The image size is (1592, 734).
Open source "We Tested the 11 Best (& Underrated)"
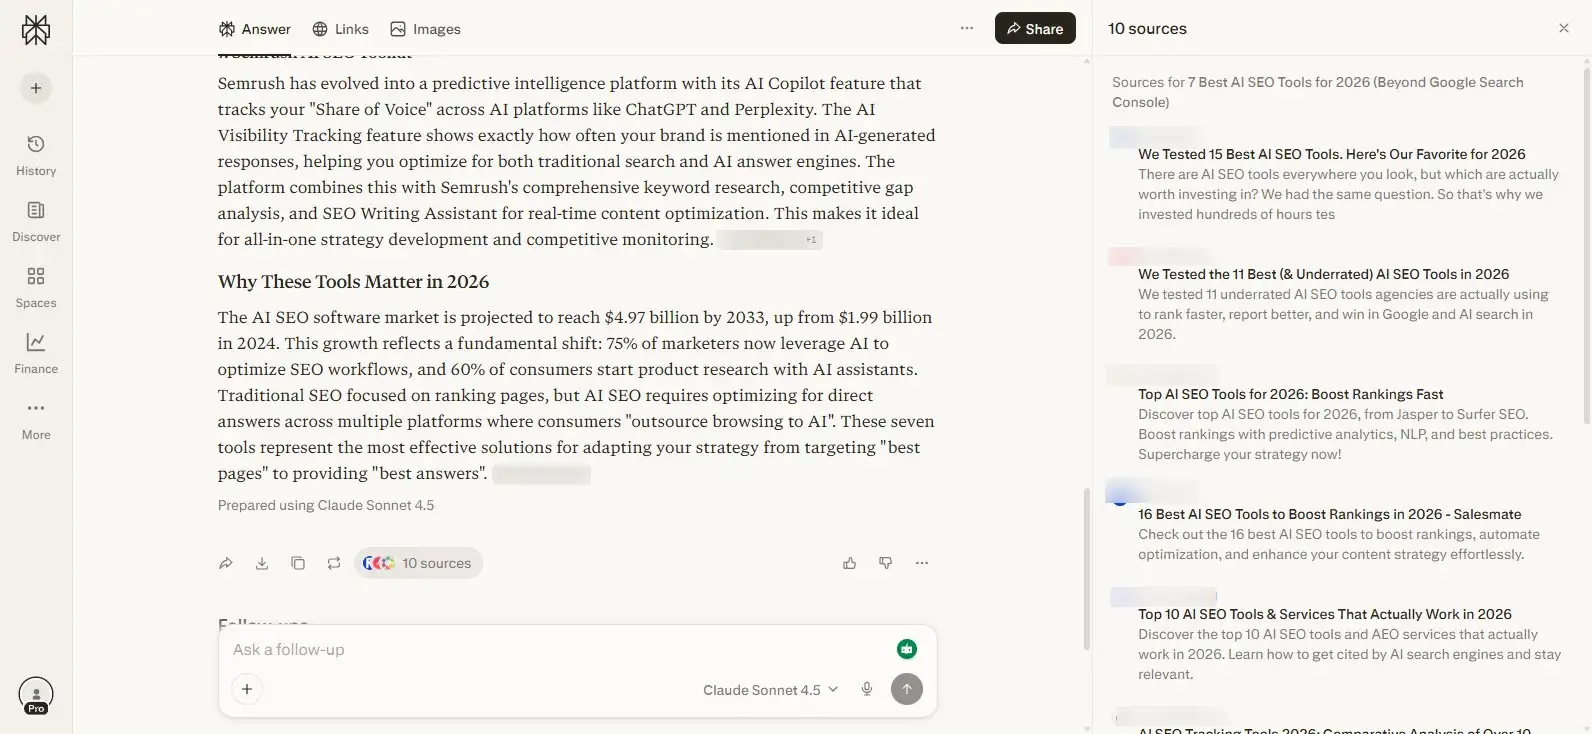1324,274
